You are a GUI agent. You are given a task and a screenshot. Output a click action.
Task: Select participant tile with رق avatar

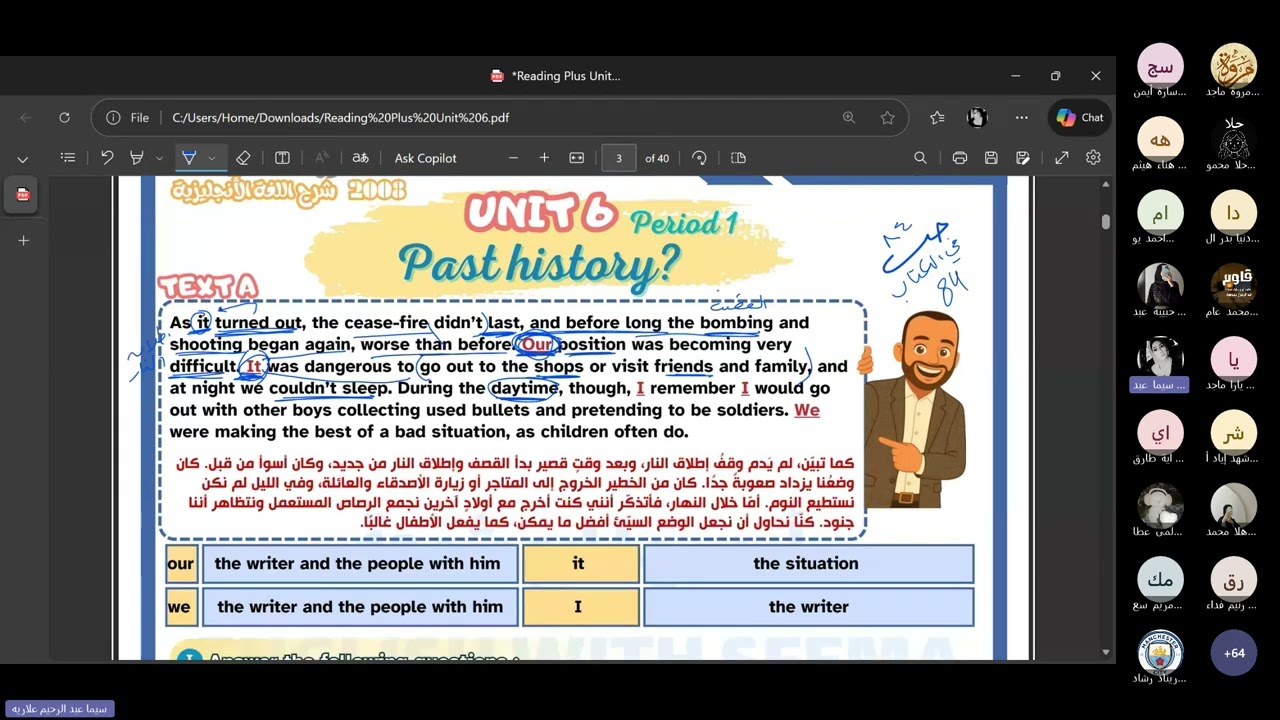(x=1234, y=584)
